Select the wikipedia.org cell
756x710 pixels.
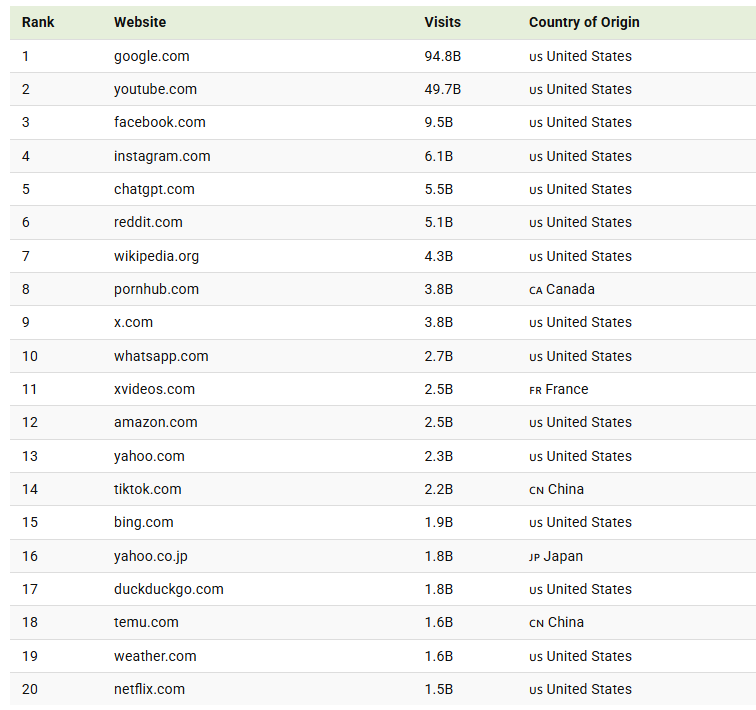coord(156,256)
